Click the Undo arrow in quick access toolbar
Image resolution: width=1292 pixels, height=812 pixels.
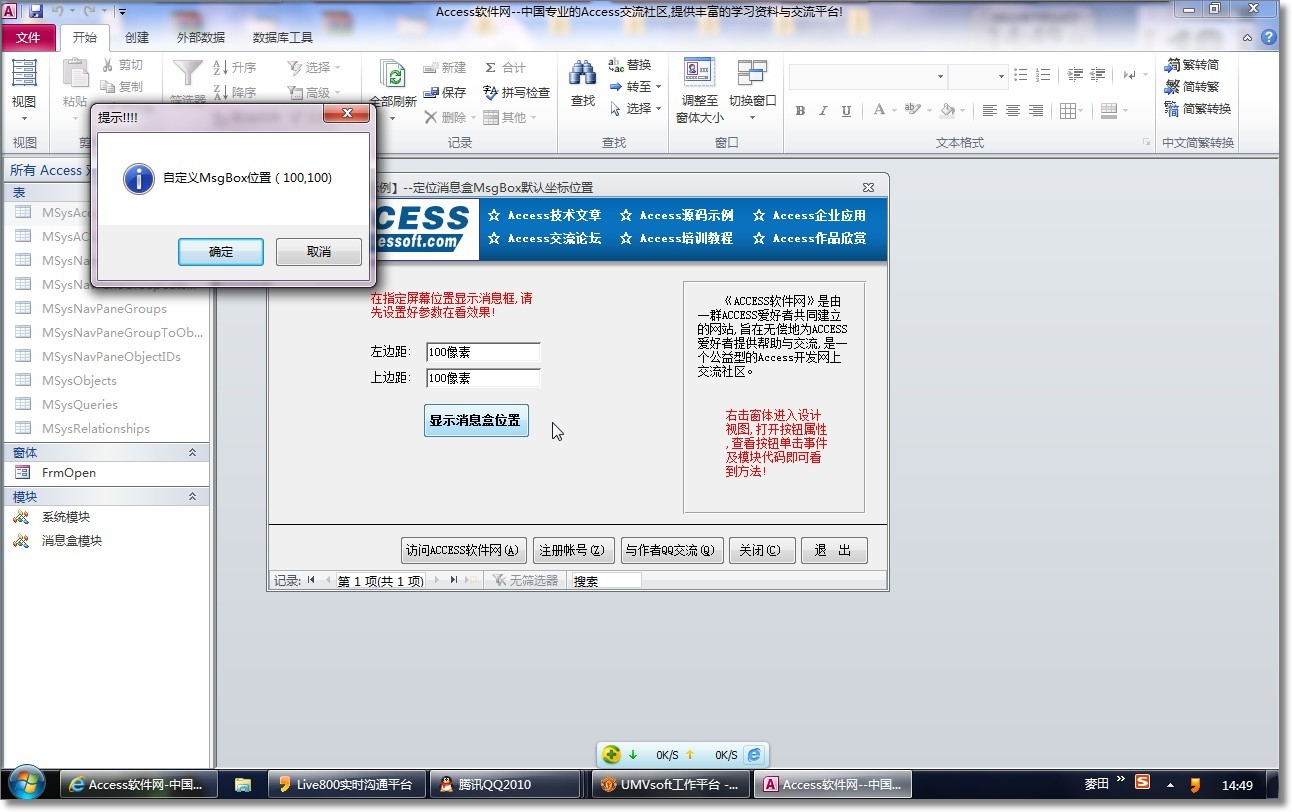click(59, 11)
